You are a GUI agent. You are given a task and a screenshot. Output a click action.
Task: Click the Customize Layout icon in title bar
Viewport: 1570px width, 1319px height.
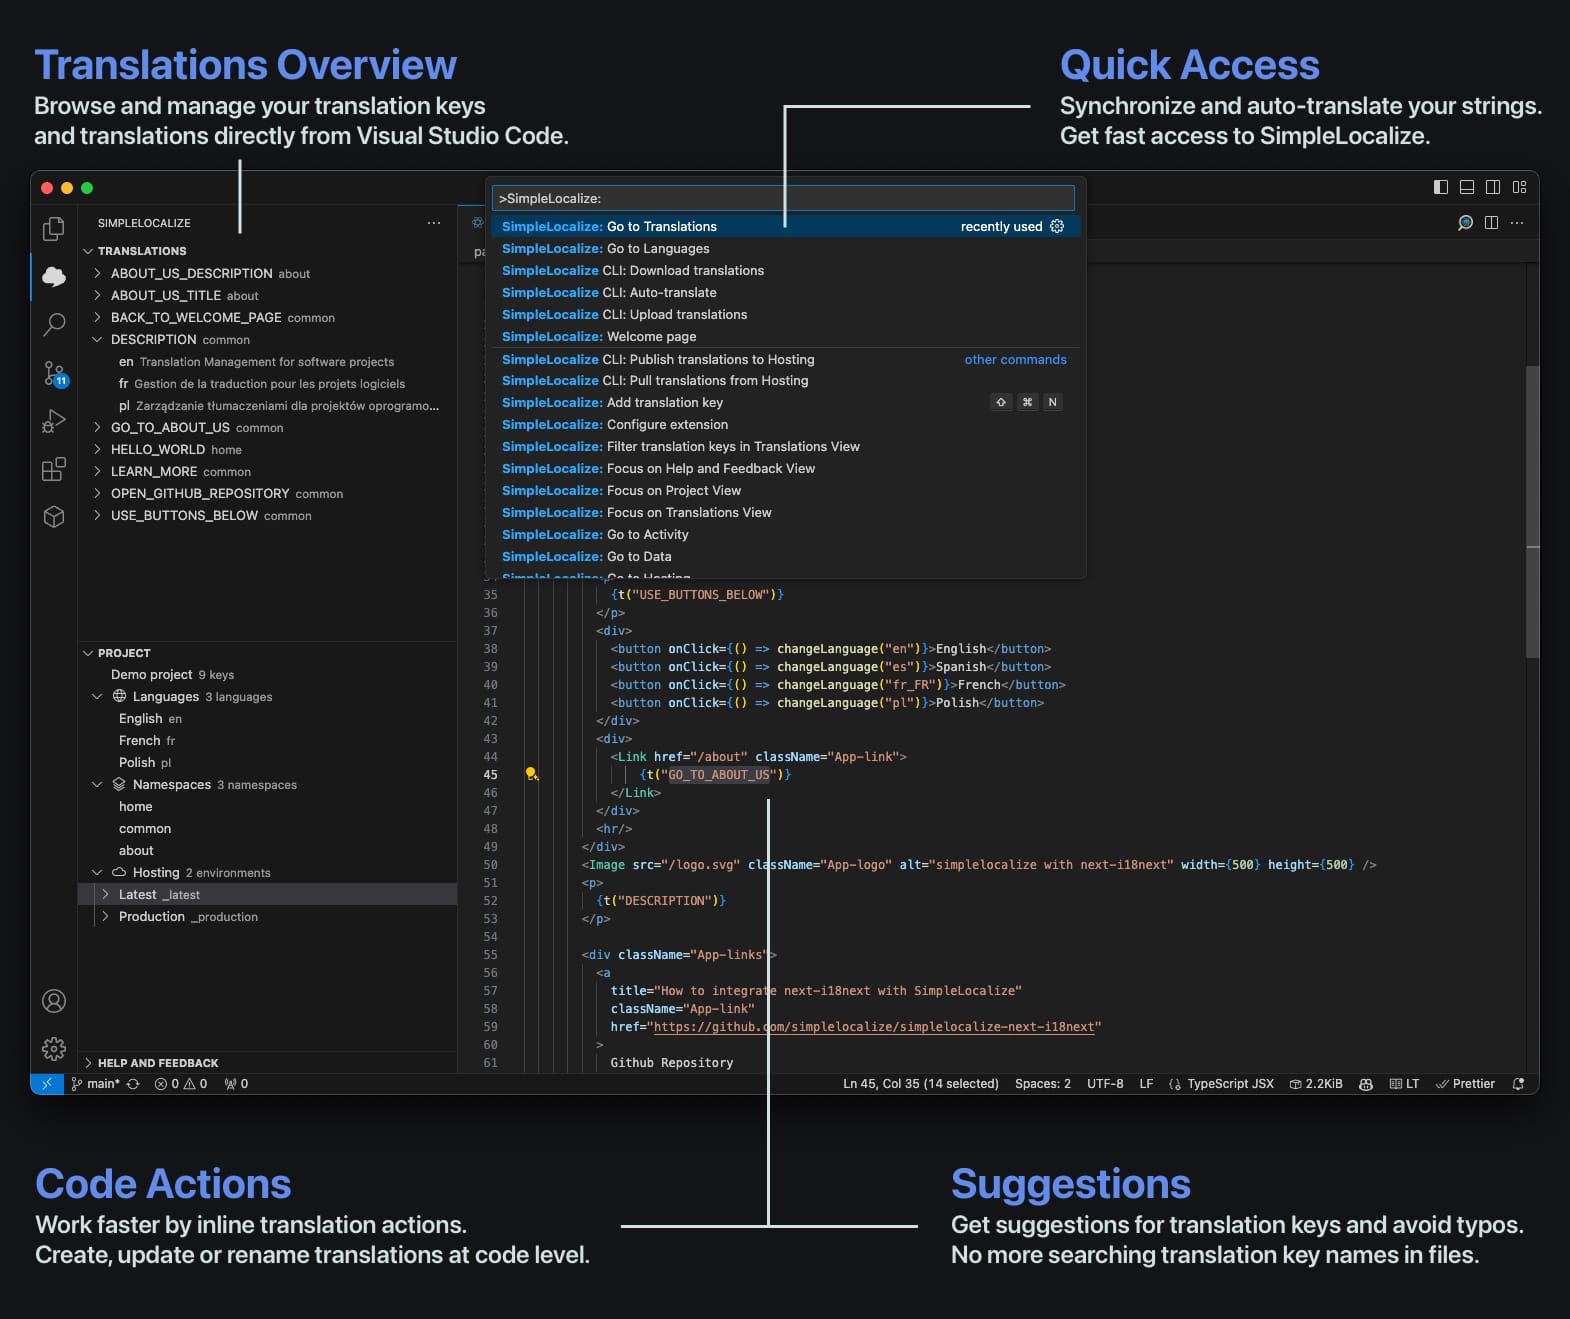click(x=1519, y=187)
